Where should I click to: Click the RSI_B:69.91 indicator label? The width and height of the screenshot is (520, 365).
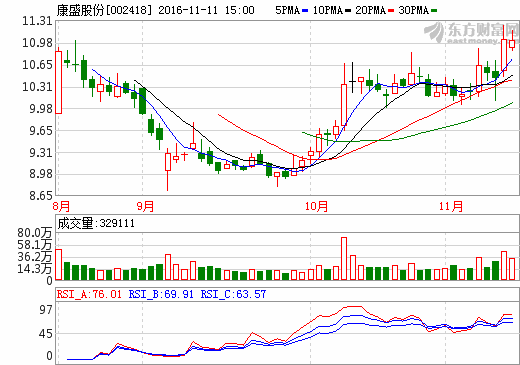(161, 294)
